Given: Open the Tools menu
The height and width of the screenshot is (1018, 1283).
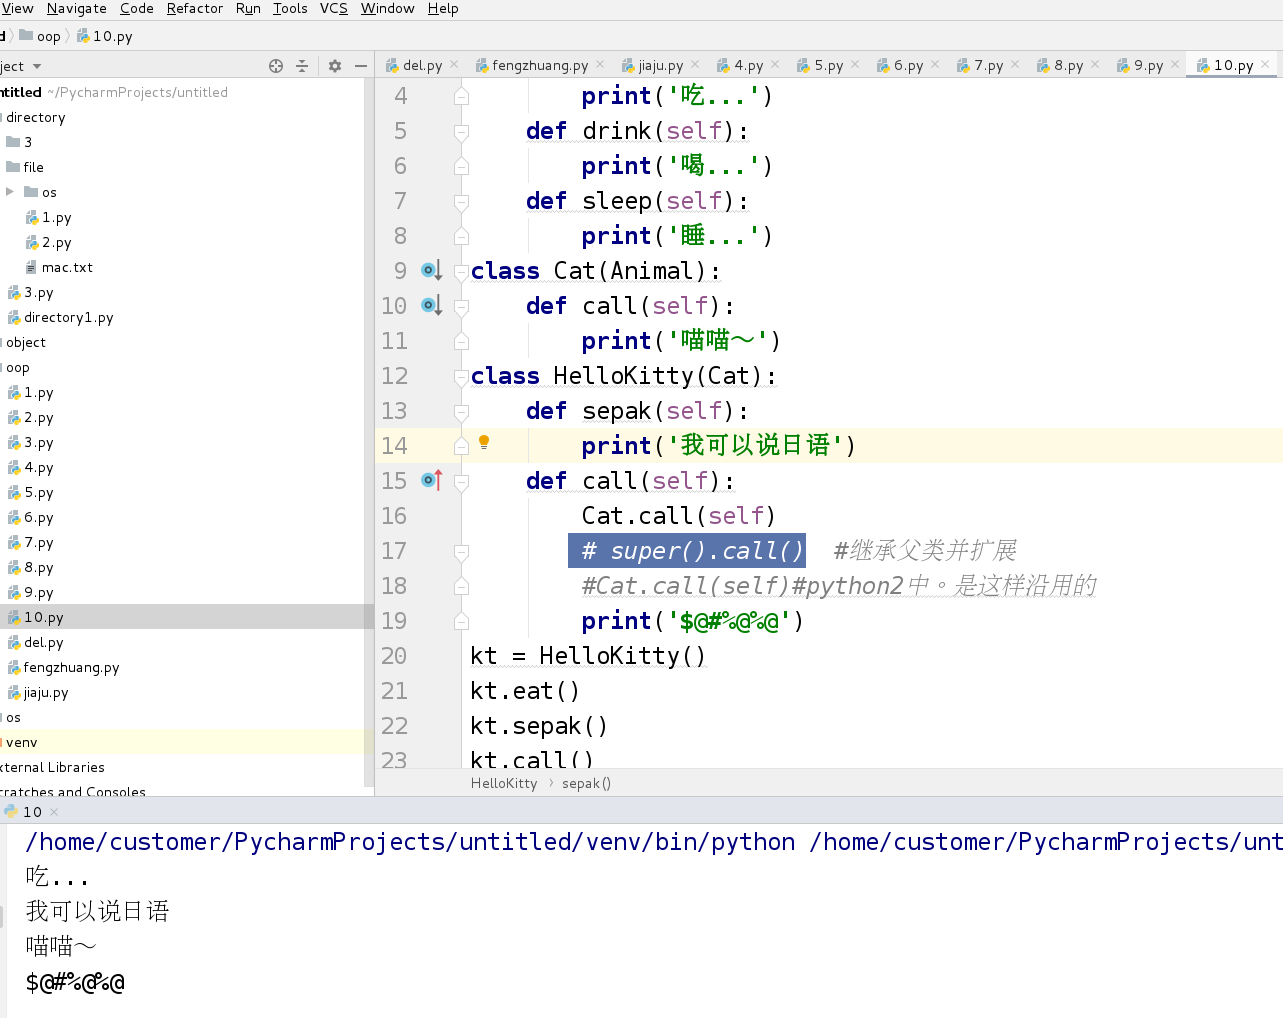Looking at the screenshot, I should click(290, 8).
